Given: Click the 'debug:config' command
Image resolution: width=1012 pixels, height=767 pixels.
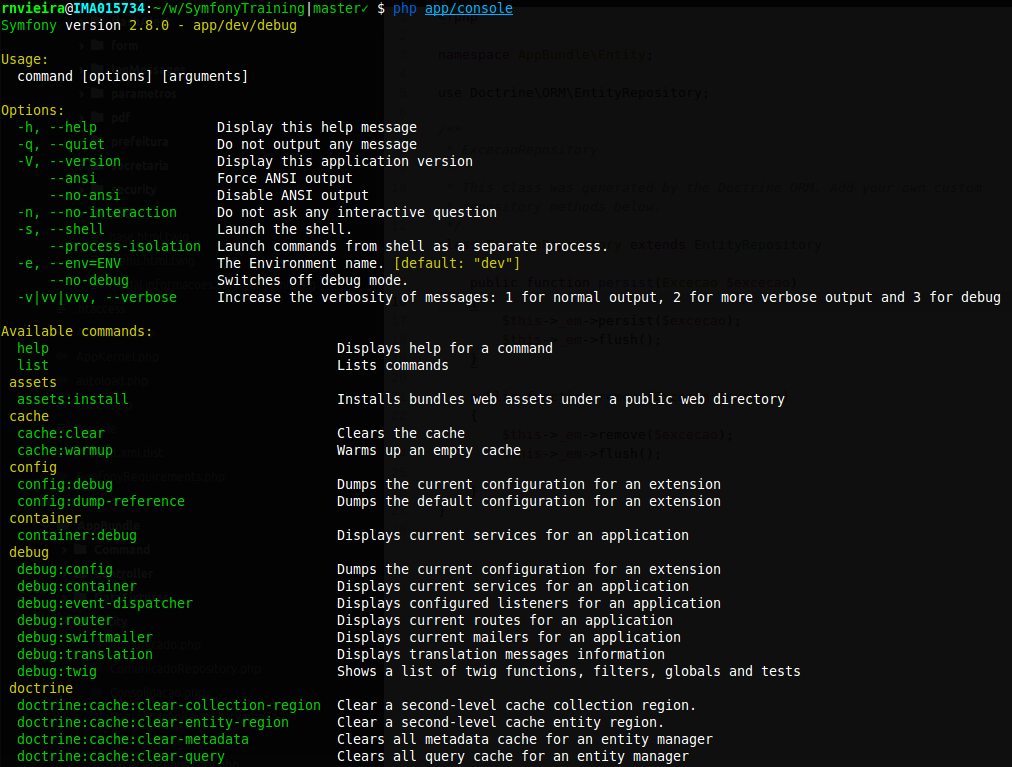Looking at the screenshot, I should click(x=65, y=569).
